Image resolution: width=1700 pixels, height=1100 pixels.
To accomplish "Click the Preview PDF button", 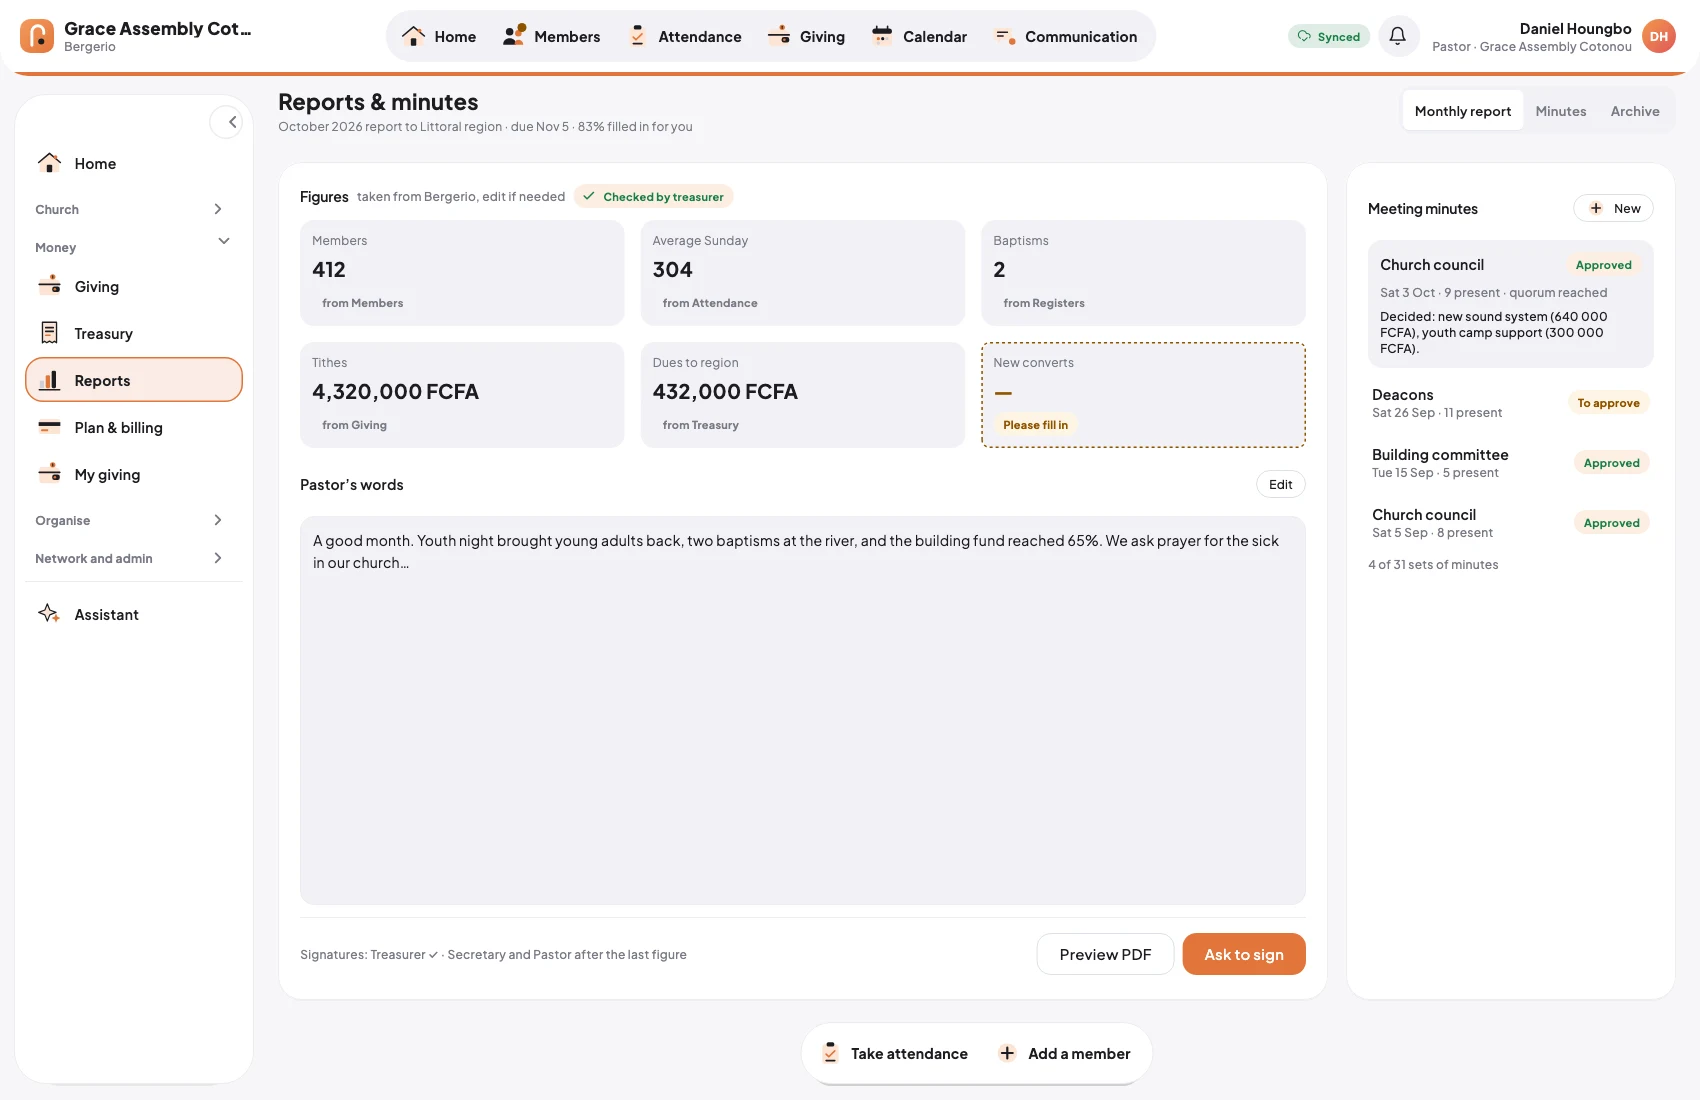I will 1105,954.
